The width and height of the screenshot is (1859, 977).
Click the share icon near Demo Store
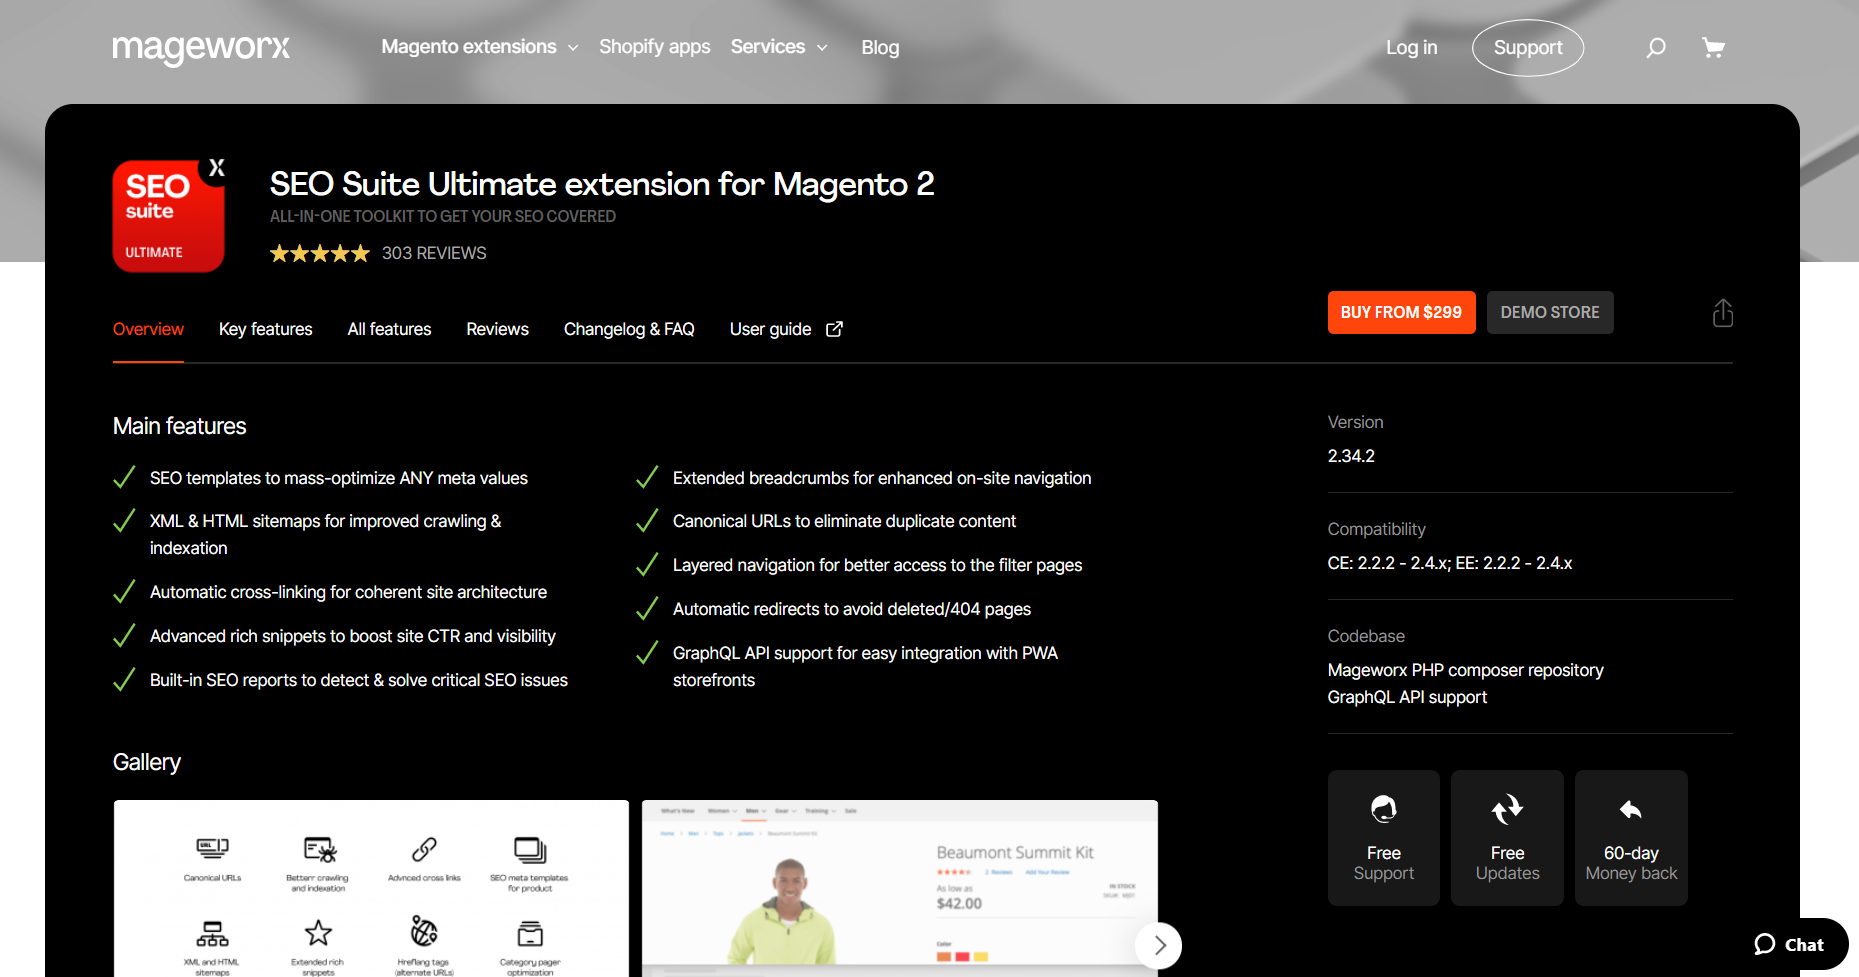click(x=1722, y=312)
